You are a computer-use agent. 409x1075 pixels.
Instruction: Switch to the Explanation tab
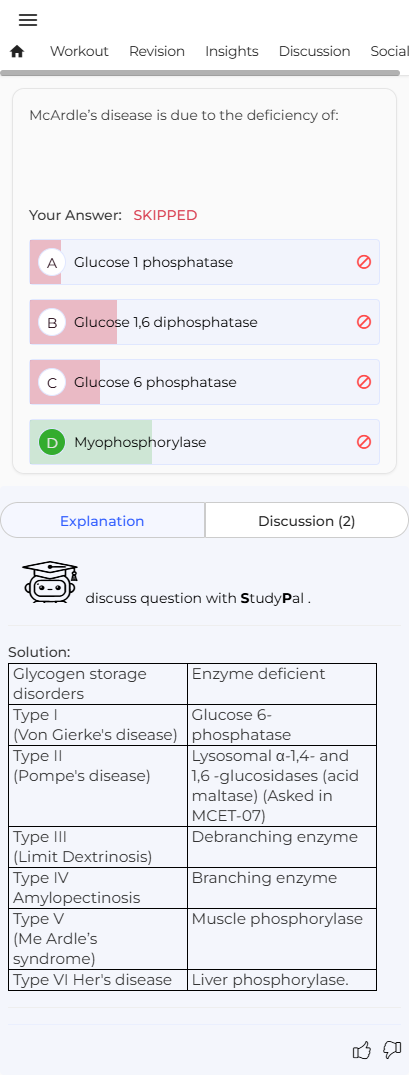pyautogui.click(x=103, y=520)
